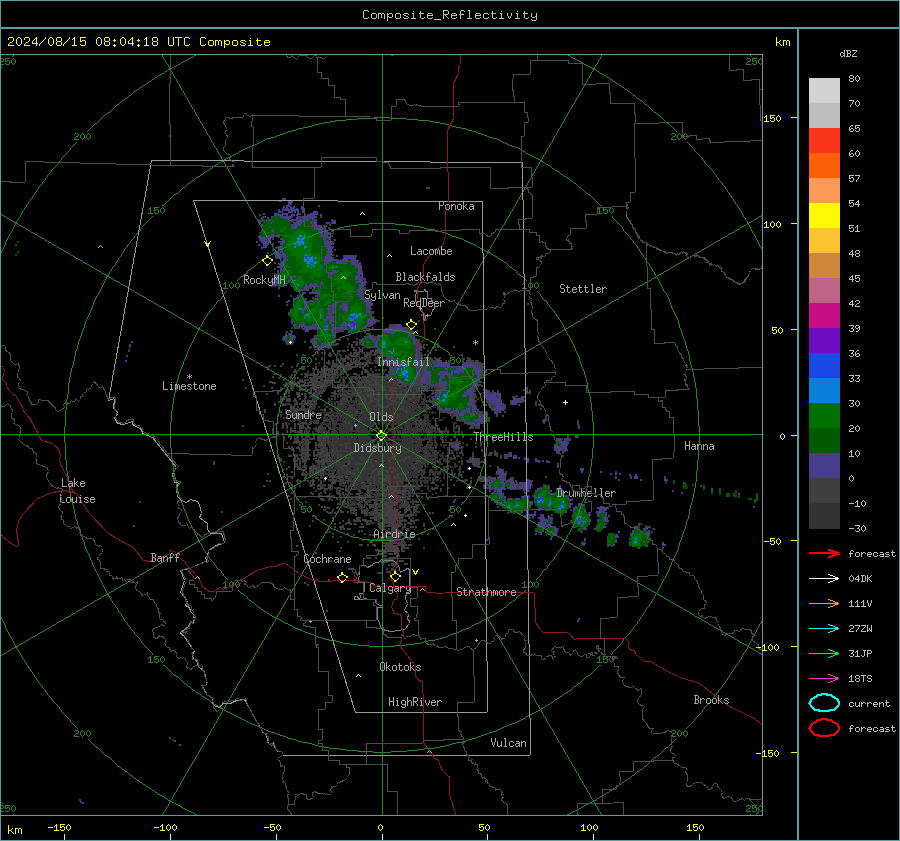
Task: Click the Limestone label
Action: (x=189, y=386)
